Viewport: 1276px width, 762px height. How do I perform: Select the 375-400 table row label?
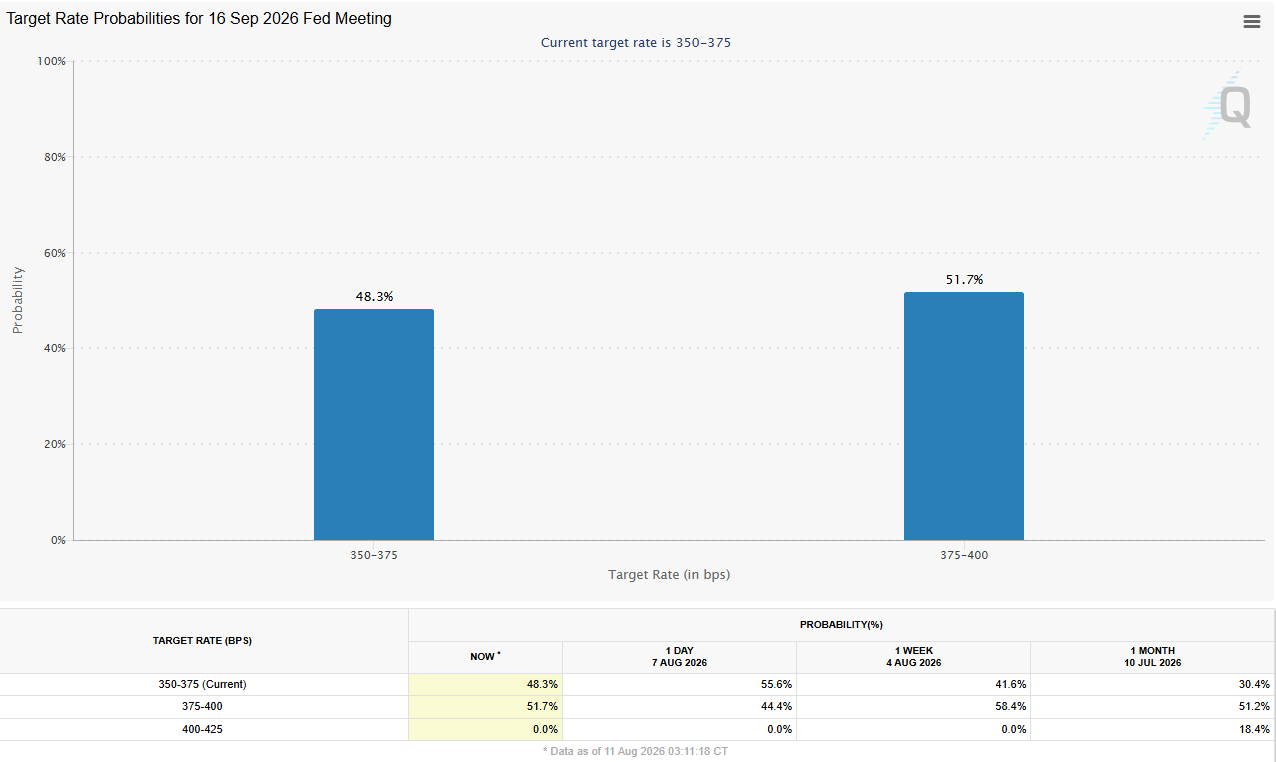pos(202,706)
